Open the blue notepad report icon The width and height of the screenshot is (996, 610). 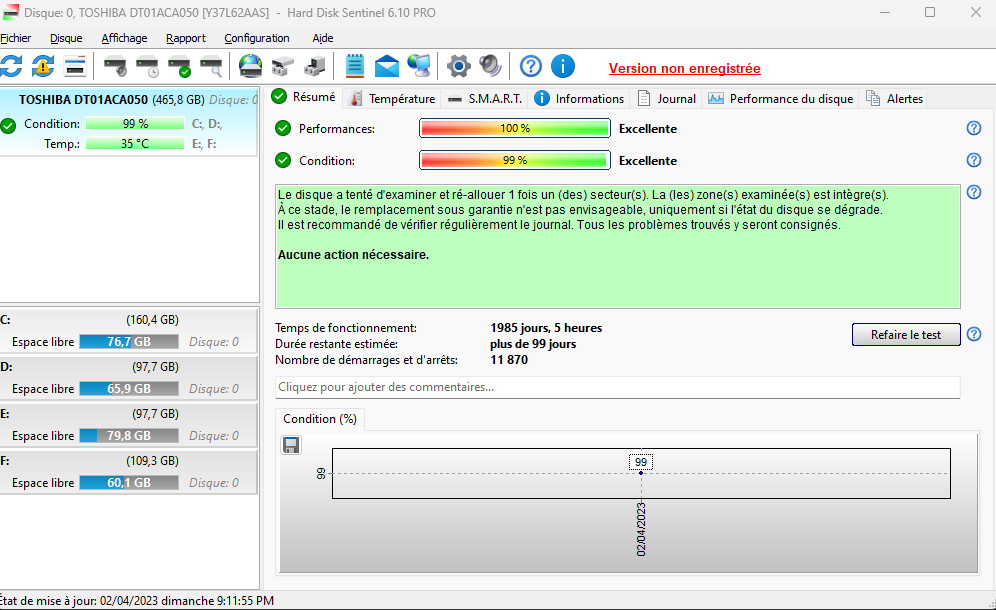point(354,66)
